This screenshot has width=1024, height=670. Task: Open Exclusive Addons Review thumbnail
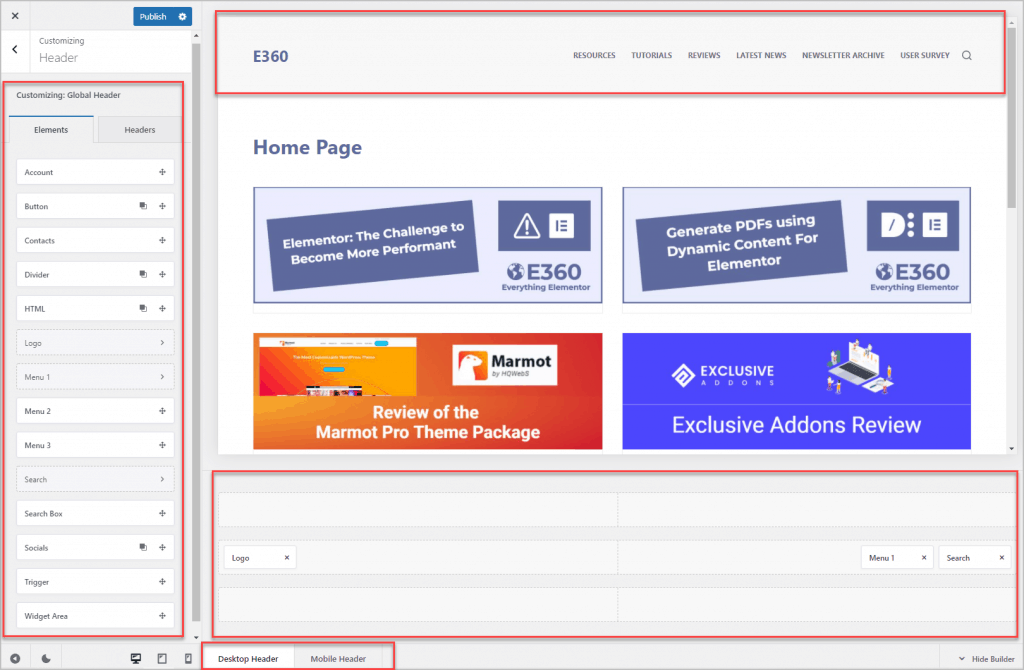pos(796,391)
